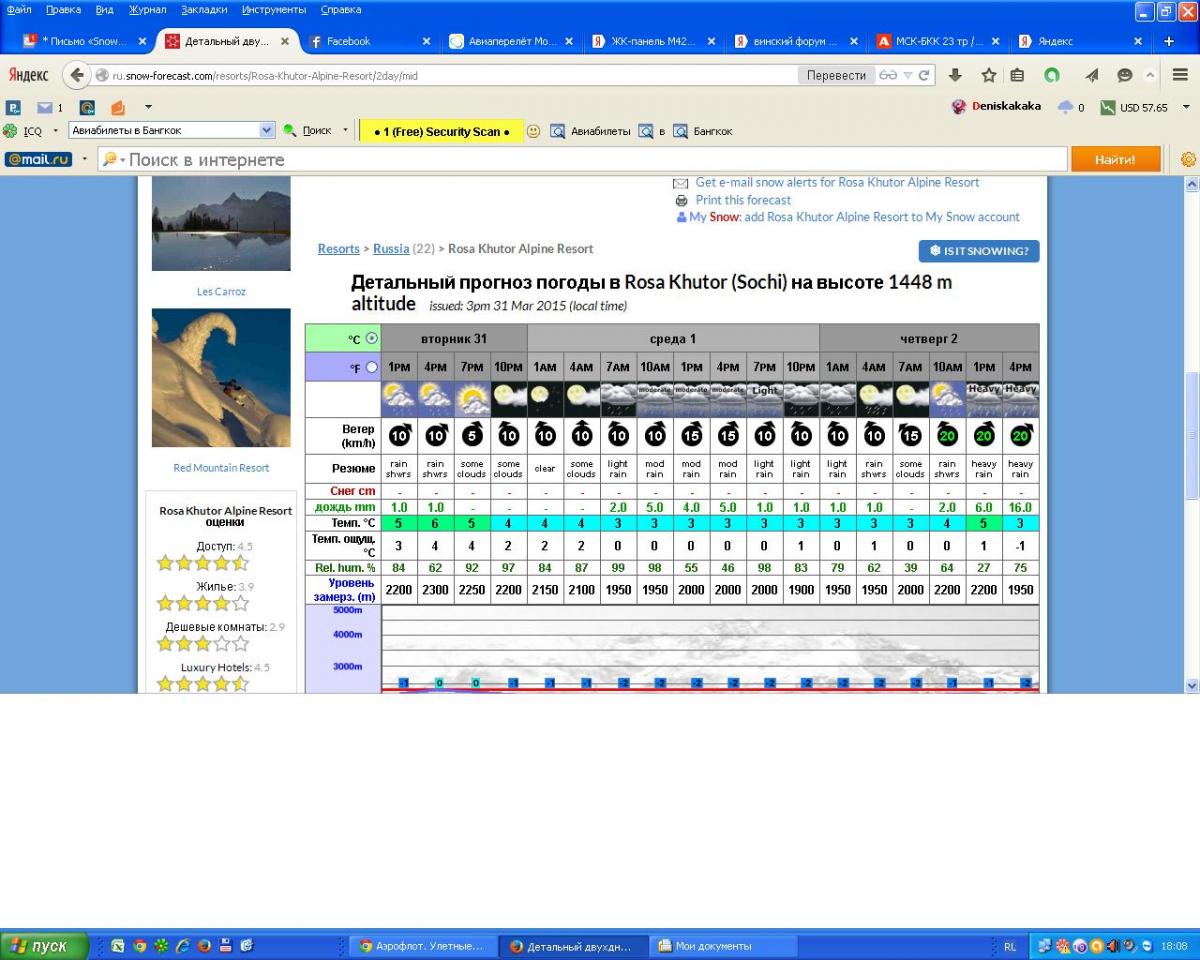Open the Правка menu

pyautogui.click(x=63, y=10)
